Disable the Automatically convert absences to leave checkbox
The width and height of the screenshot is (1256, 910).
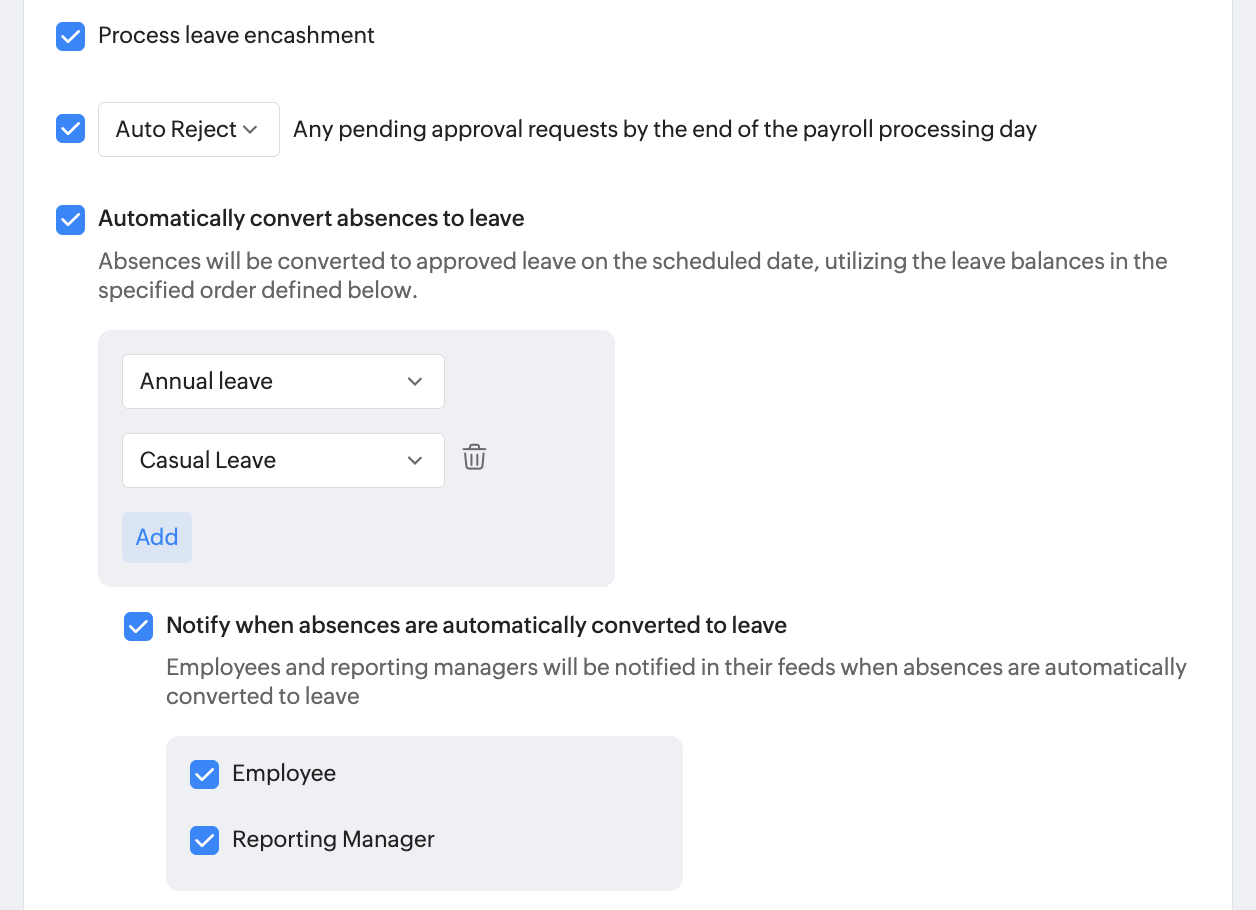point(70,219)
